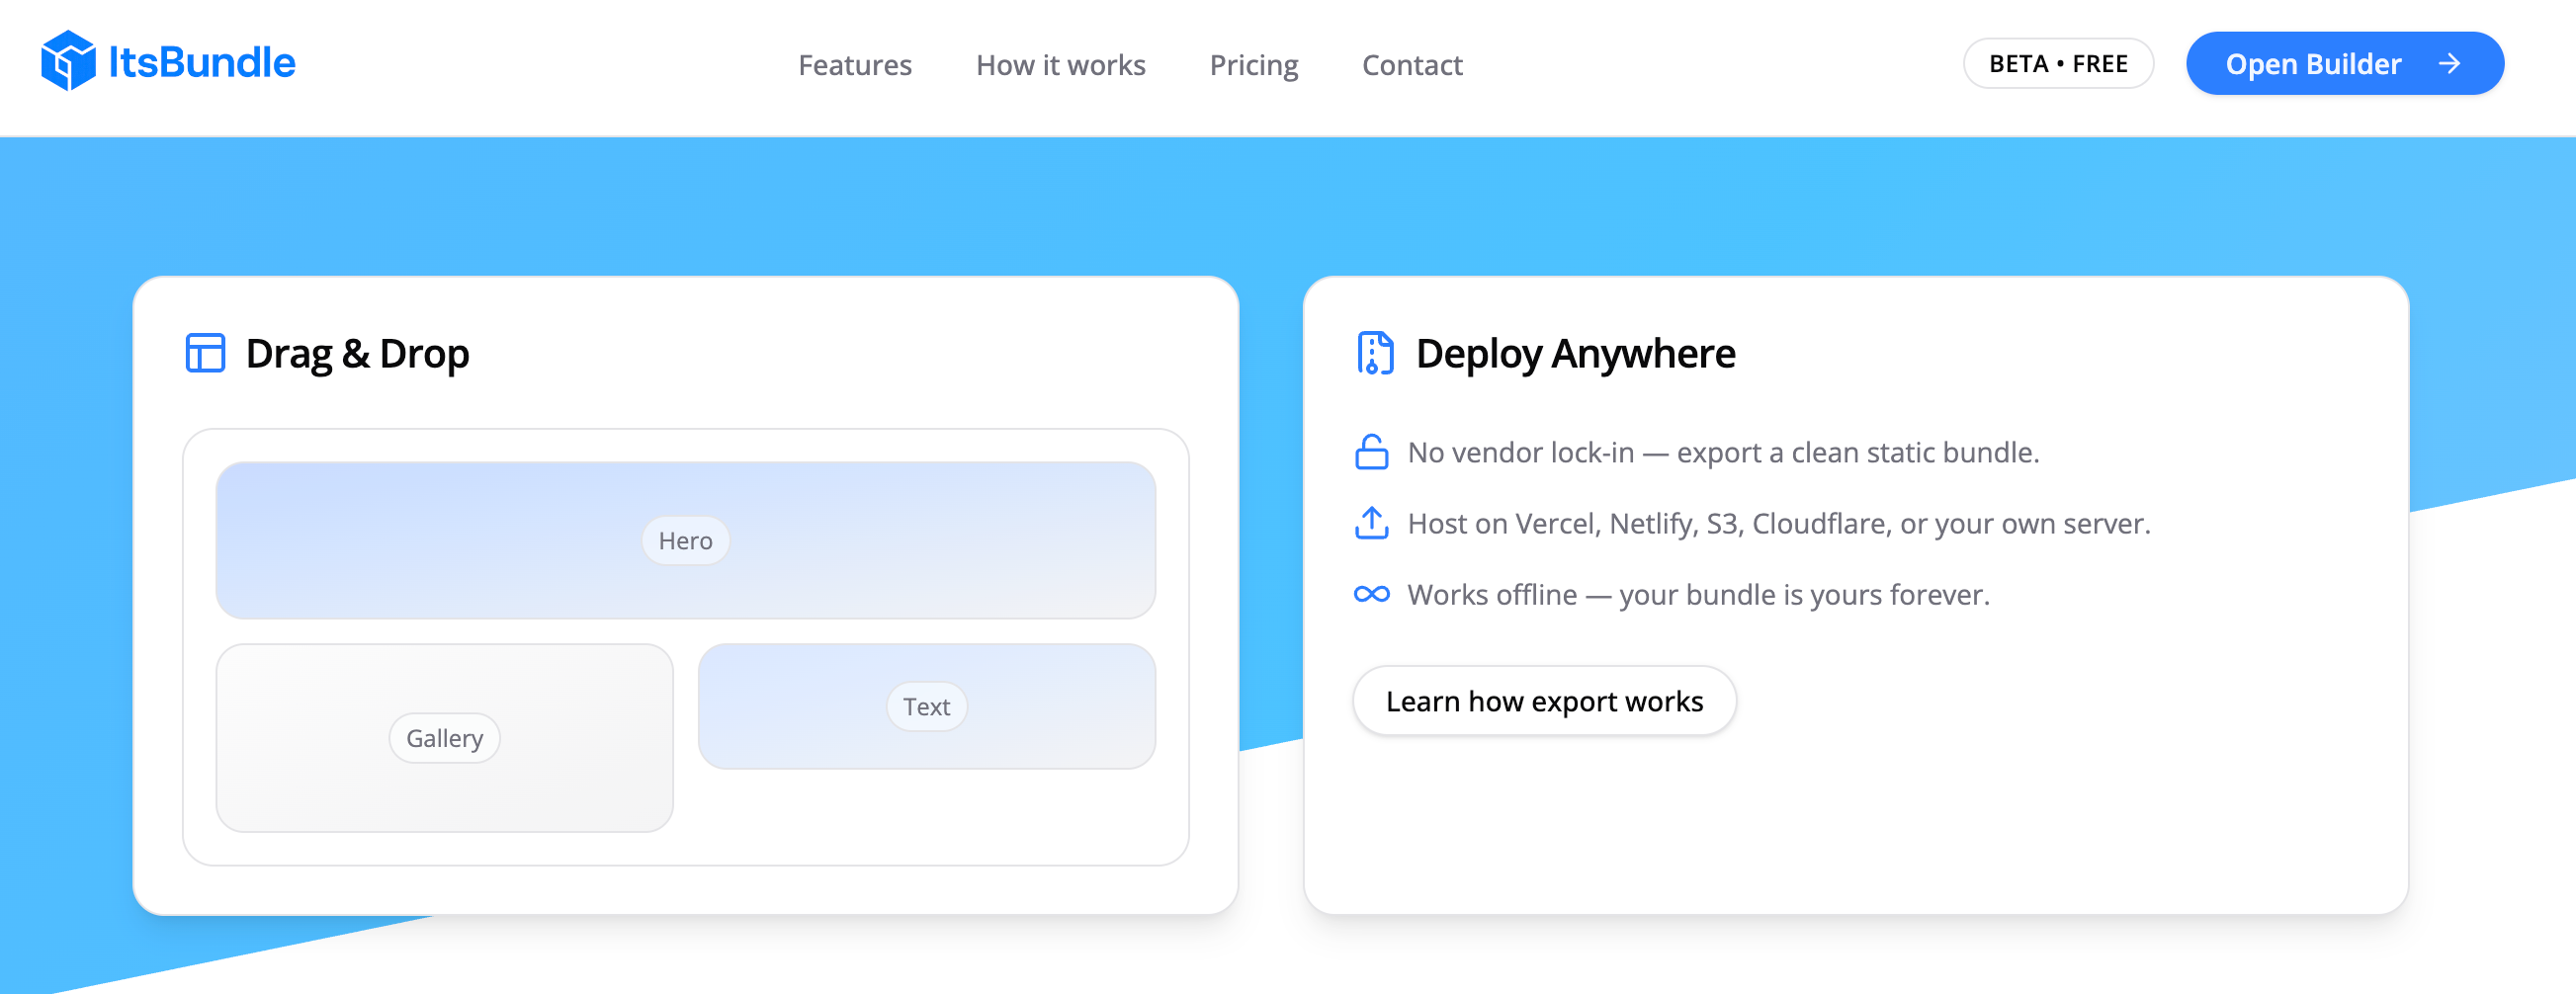
Task: Click the Drag & Drop layout icon
Action: (205, 353)
